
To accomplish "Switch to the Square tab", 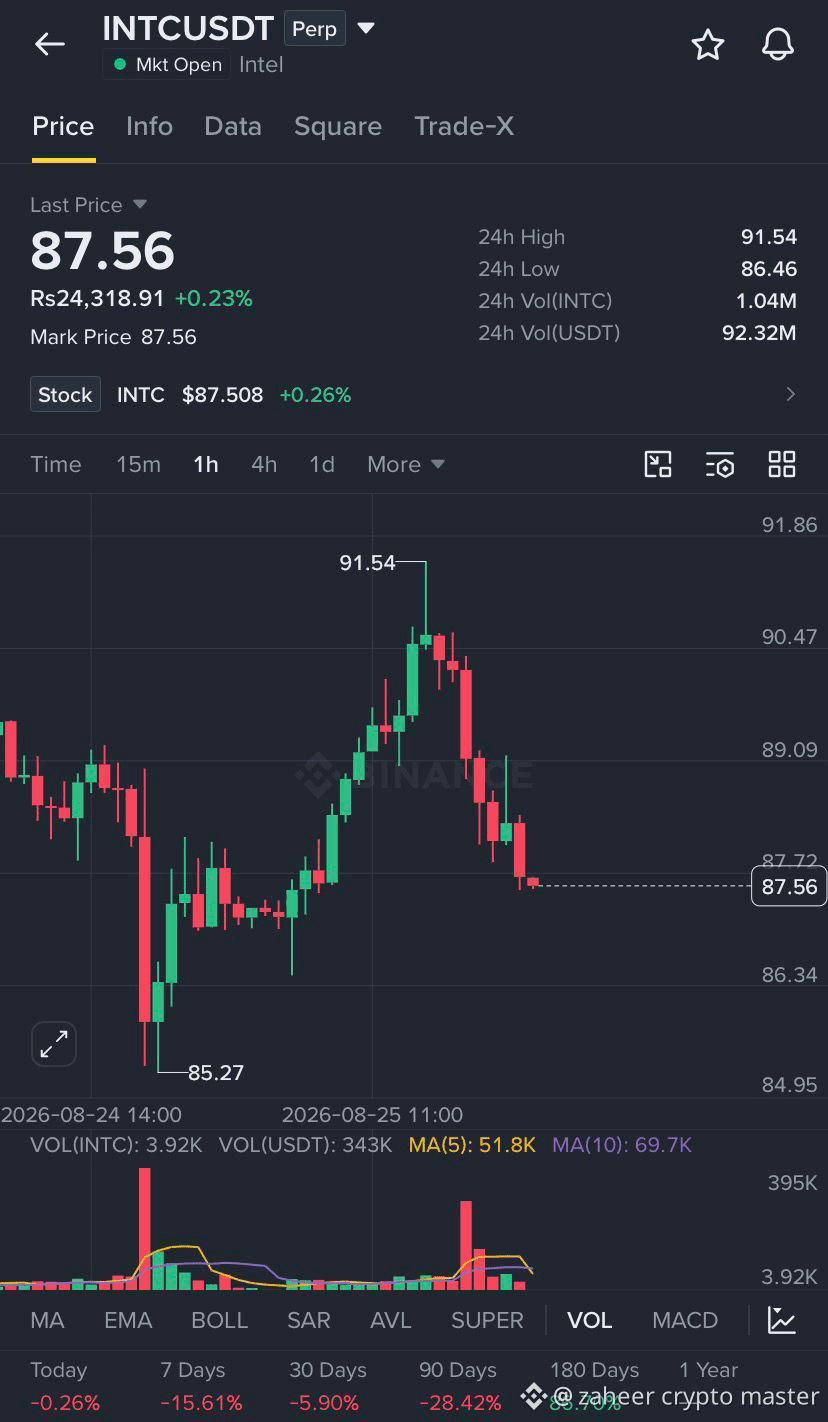I will 338,126.
